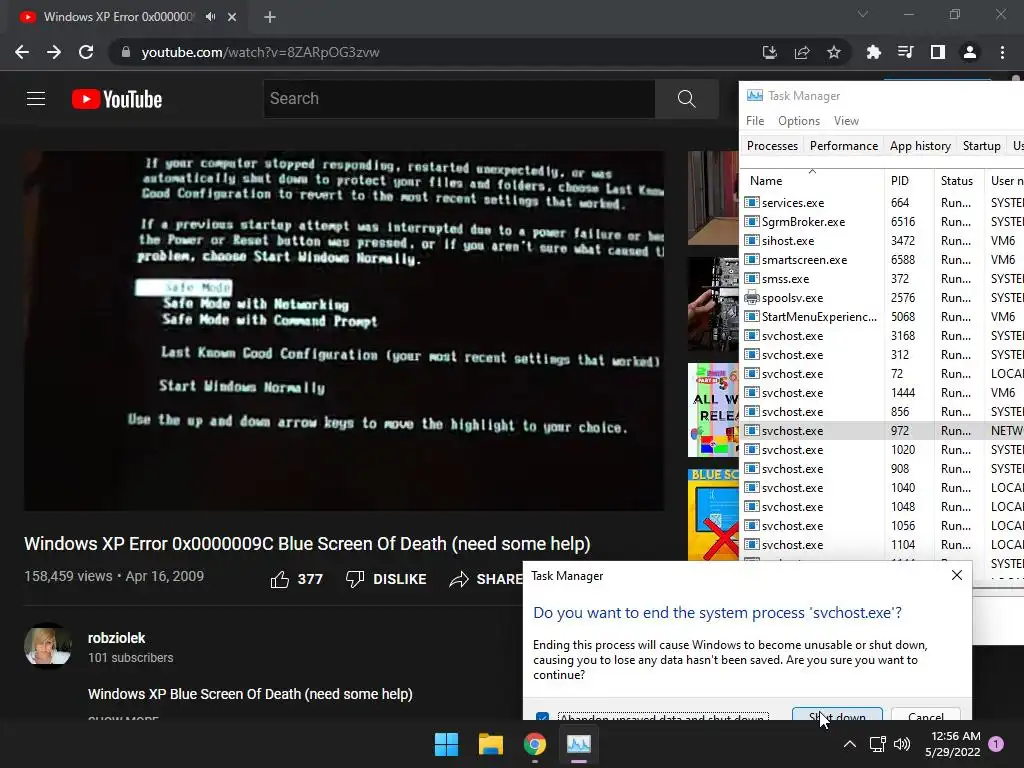The image size is (1024, 768).
Task: Select services.exe process row
Action: [x=882, y=202]
